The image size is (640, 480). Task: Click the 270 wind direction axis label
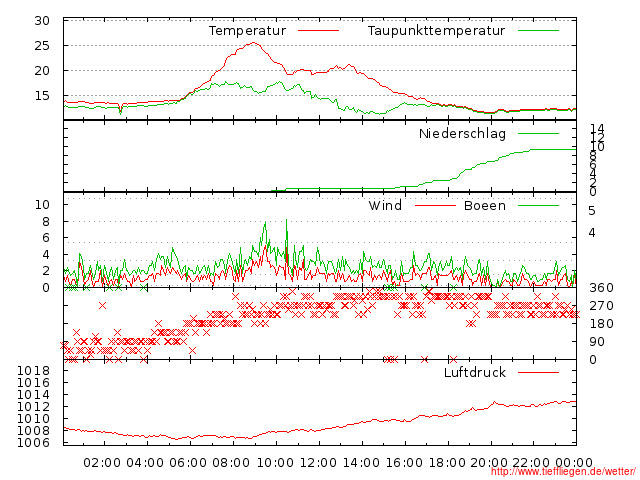(601, 306)
